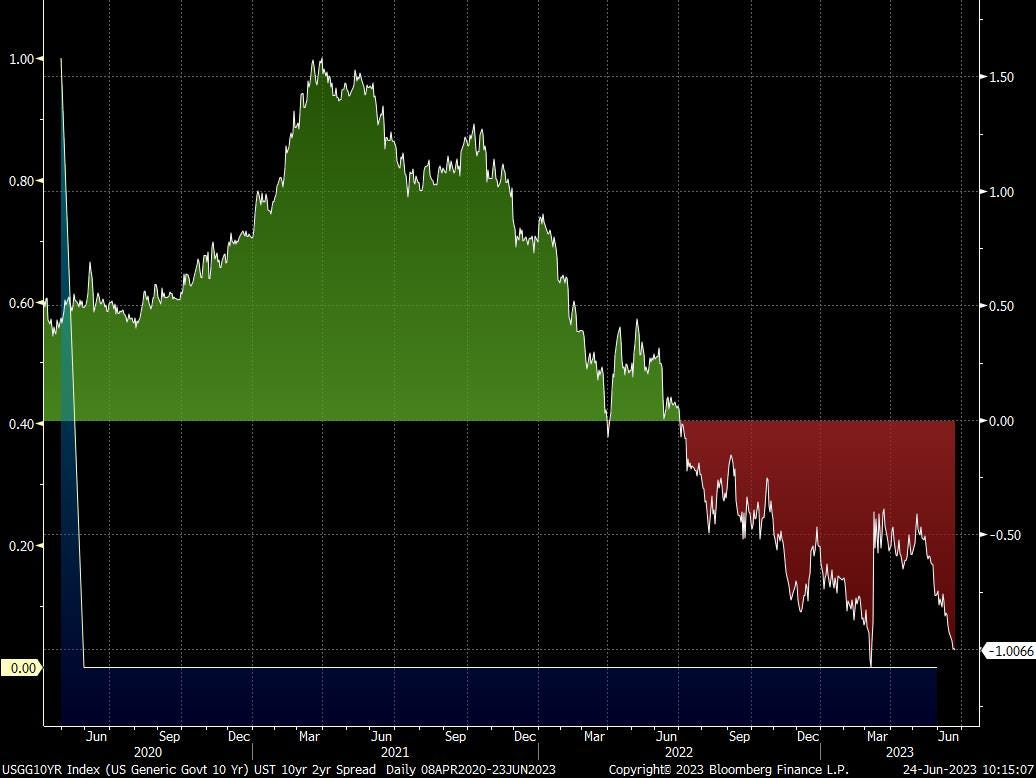The image size is (1036, 778).
Task: Click the 0.40 left axis label
Action: click(21, 424)
